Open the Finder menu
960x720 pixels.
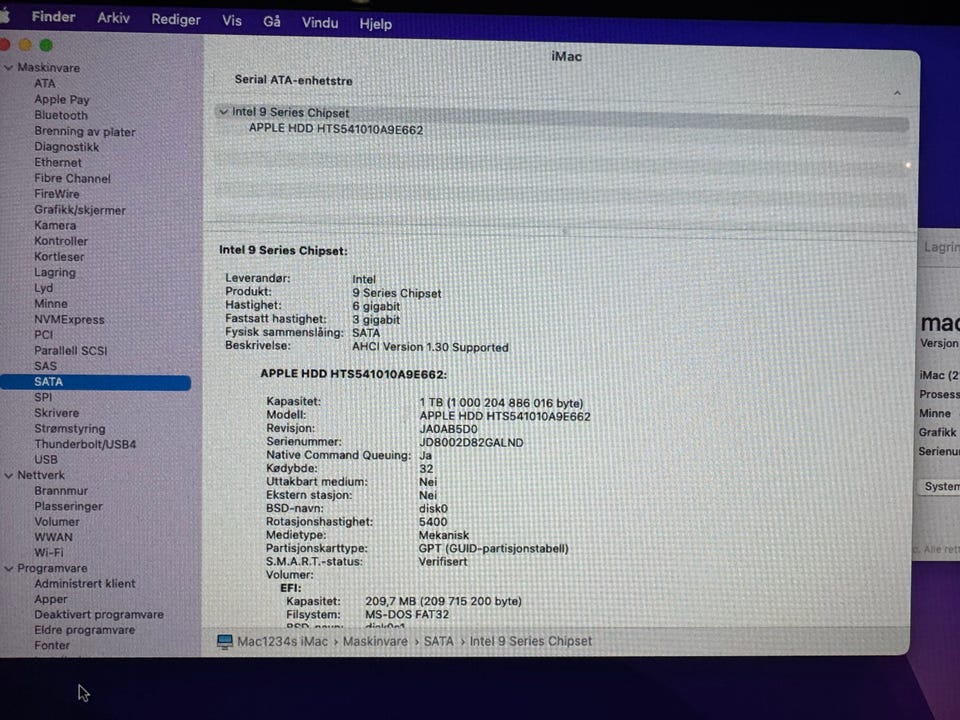pyautogui.click(x=53, y=17)
